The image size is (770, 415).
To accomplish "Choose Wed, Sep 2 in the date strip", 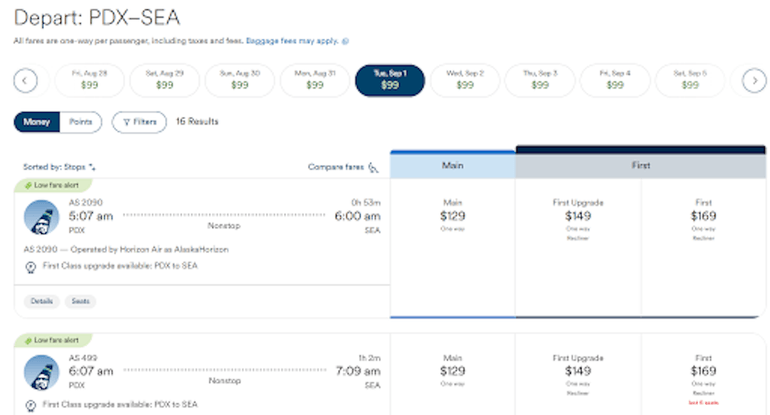I will pyautogui.click(x=465, y=80).
